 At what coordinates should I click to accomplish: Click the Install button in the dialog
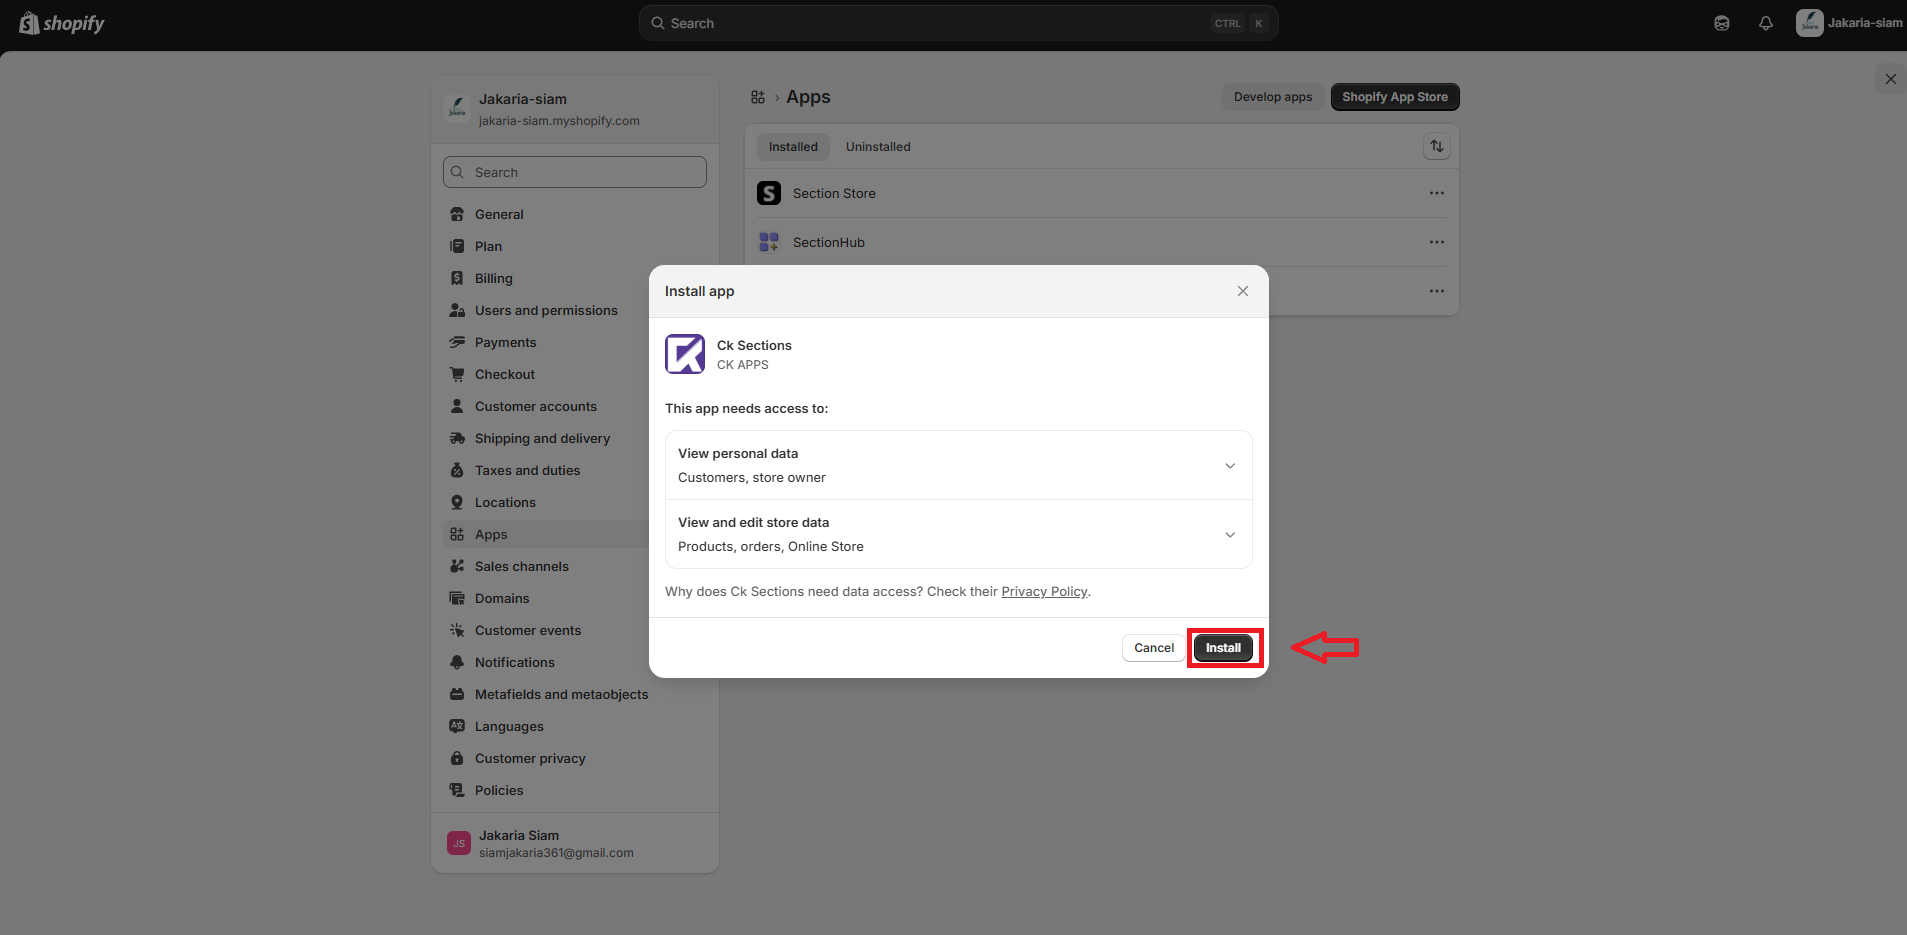point(1222,648)
